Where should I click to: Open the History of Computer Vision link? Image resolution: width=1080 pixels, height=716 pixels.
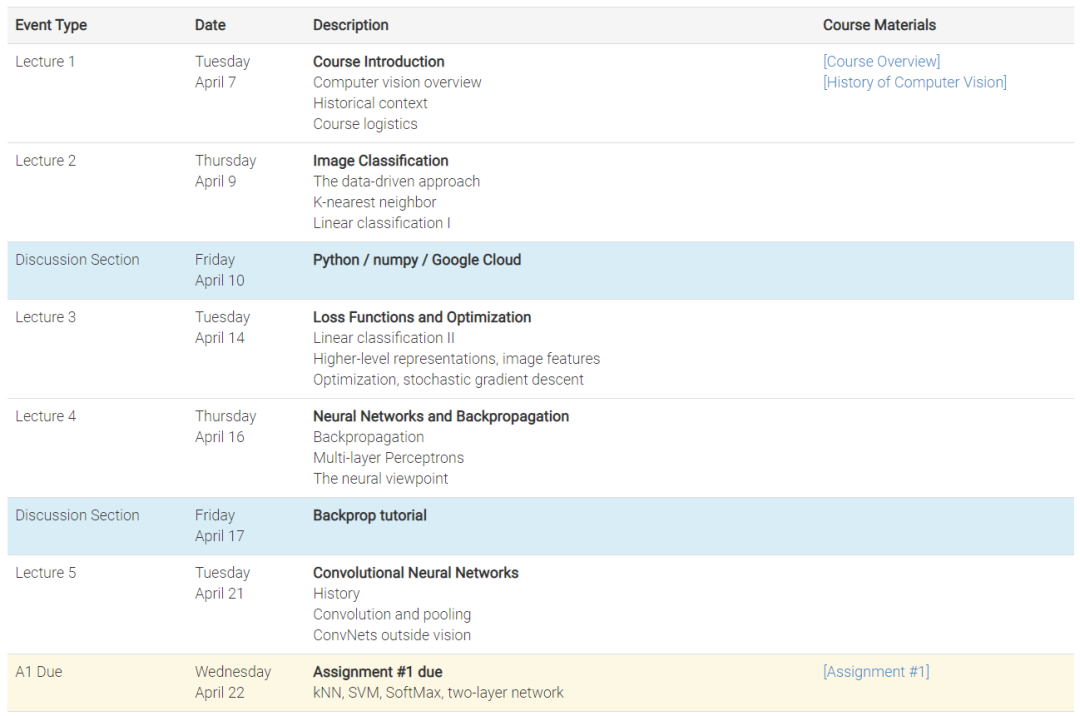914,83
